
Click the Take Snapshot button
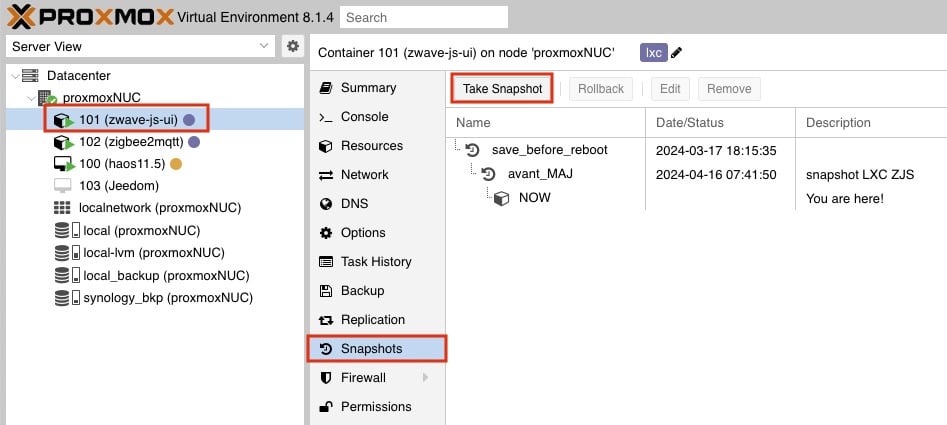pyautogui.click(x=502, y=89)
